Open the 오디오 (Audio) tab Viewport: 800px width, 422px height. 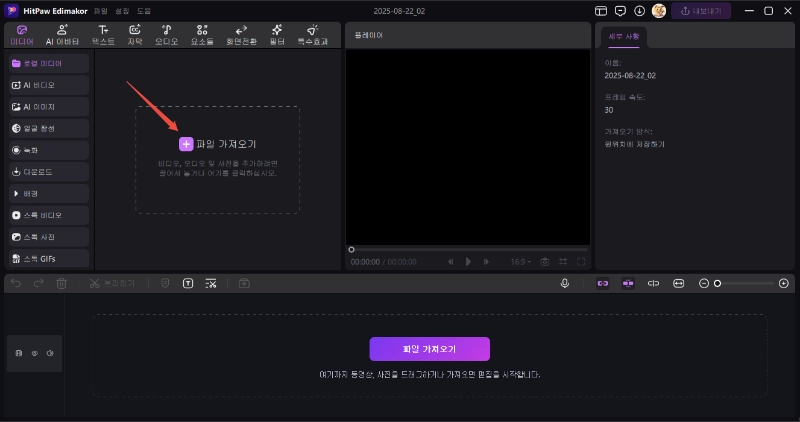tap(166, 35)
